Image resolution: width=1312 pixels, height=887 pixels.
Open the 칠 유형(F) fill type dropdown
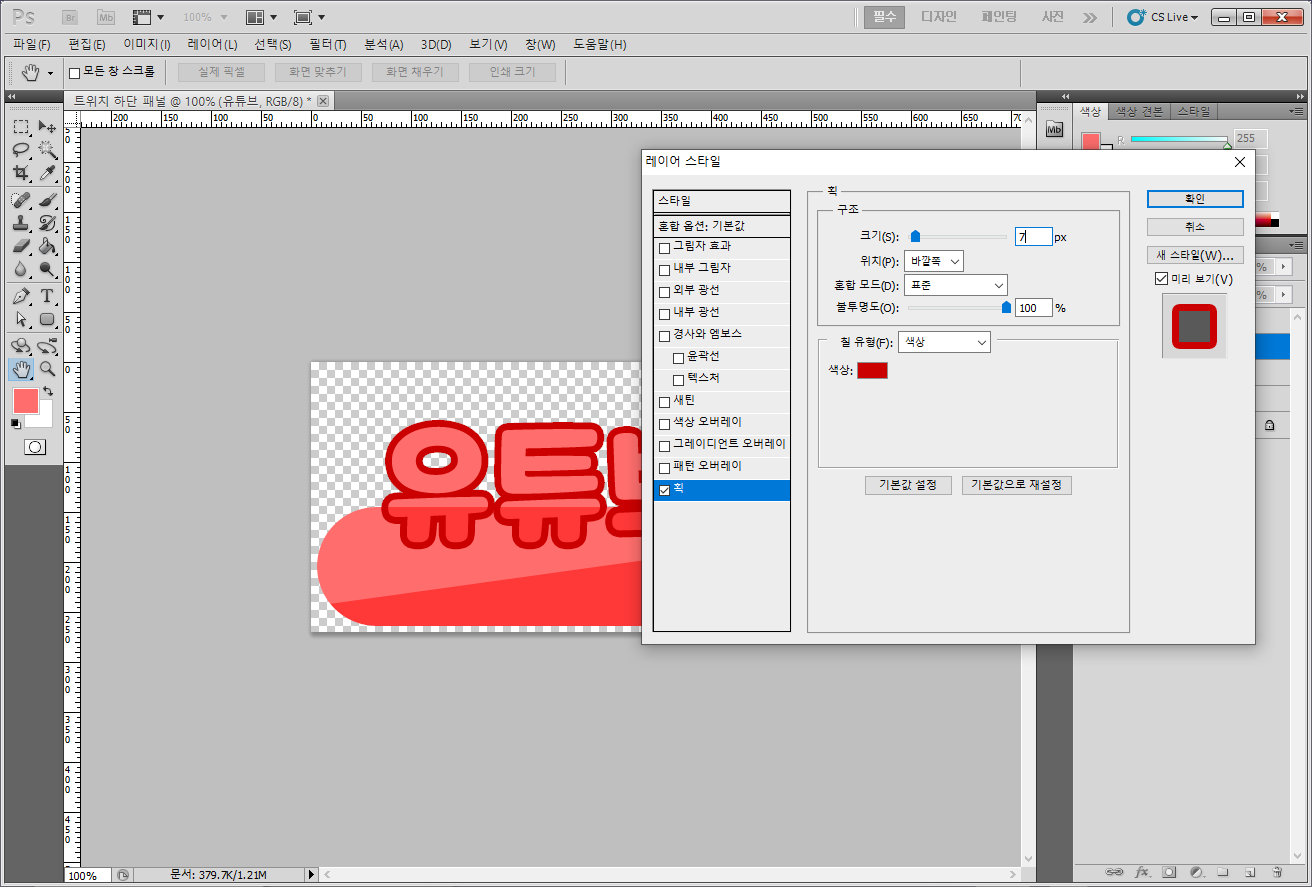pos(944,342)
